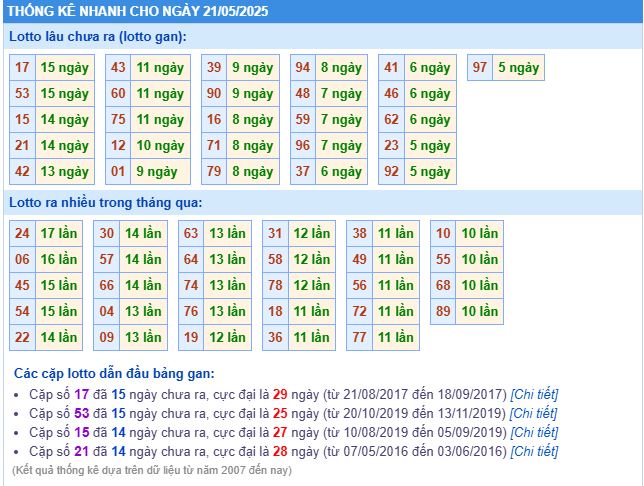The width and height of the screenshot is (644, 486).
Task: Select lotto number 22 in frequent table
Action: click(x=22, y=337)
